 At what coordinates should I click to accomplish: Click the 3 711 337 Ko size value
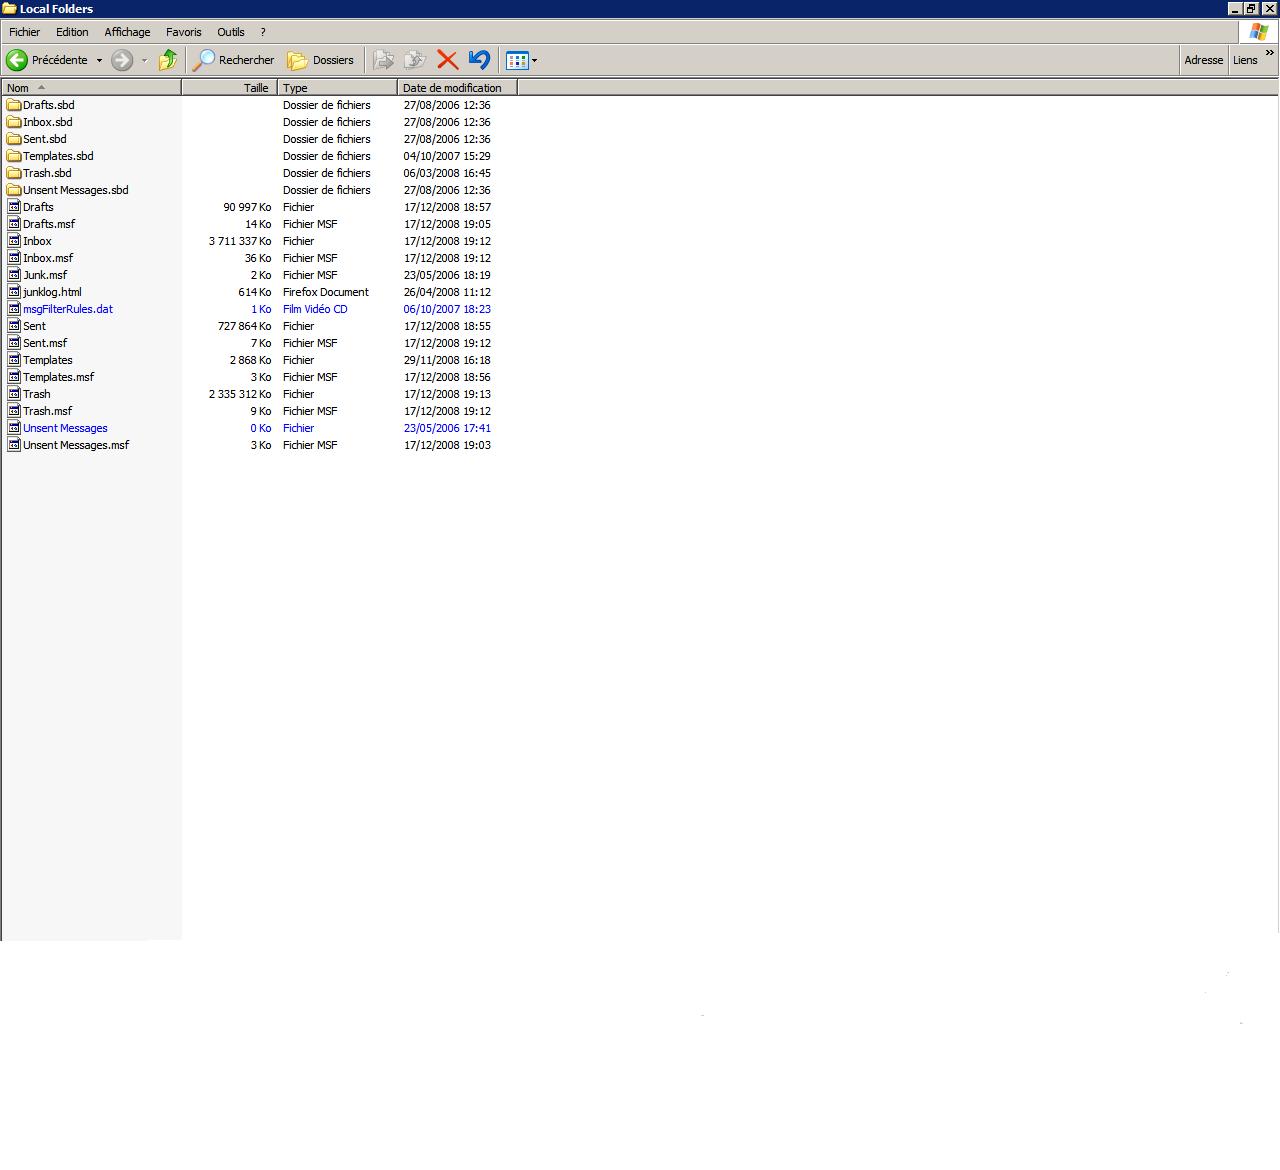(x=240, y=241)
